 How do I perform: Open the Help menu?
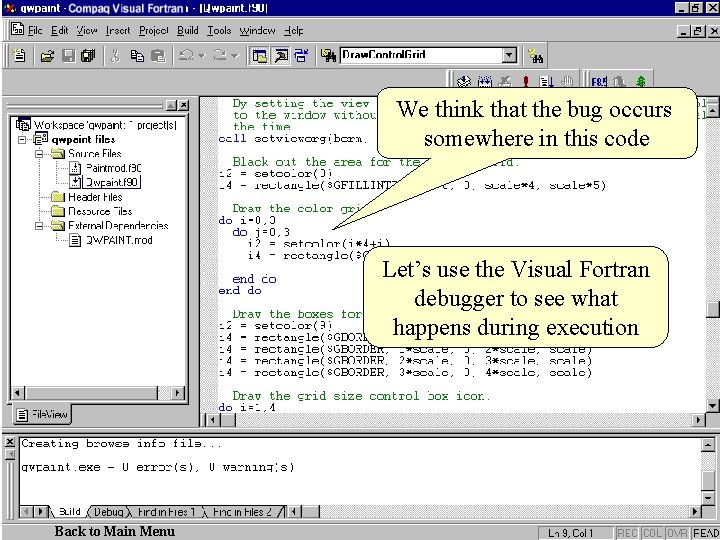click(x=293, y=30)
